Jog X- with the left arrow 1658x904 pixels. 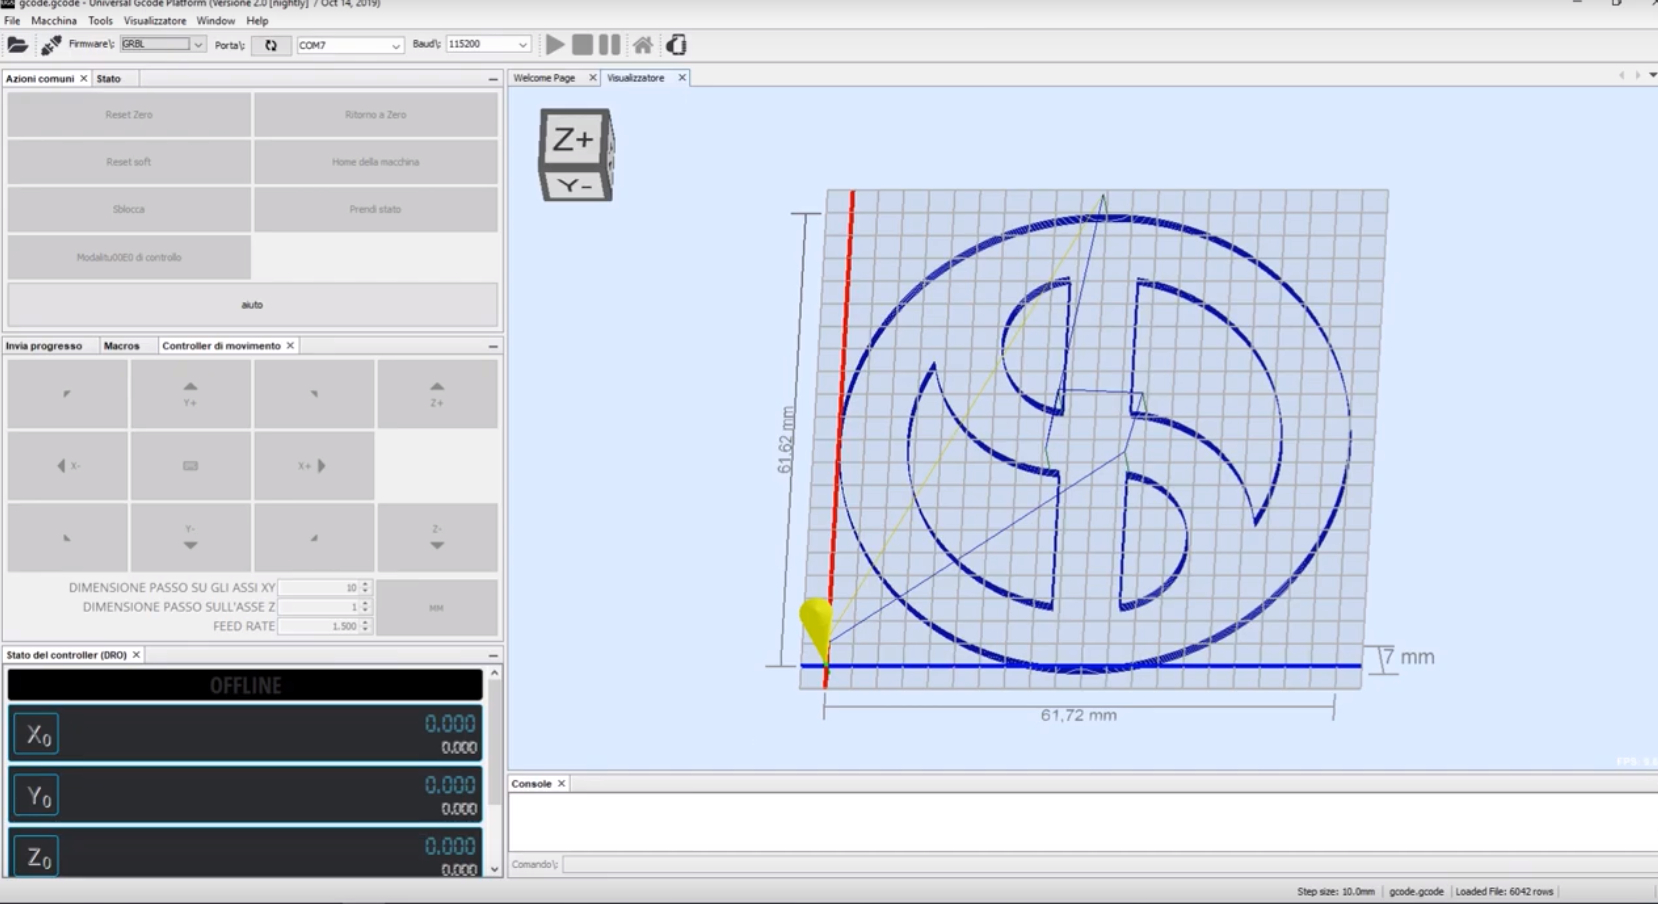(67, 466)
